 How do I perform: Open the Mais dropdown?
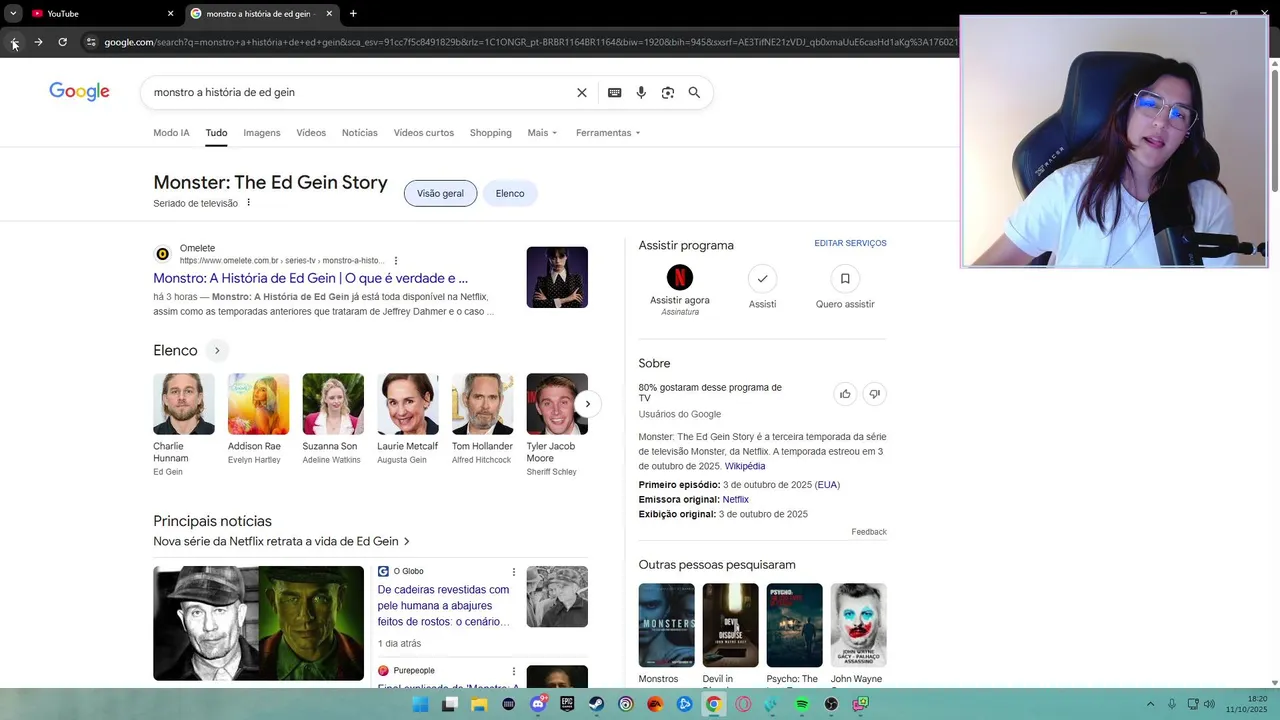pos(542,133)
